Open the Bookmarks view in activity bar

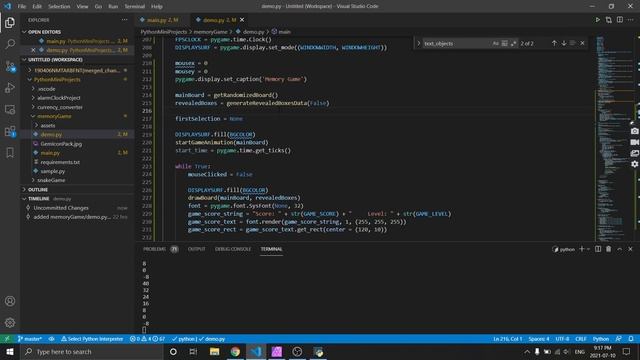point(10,152)
